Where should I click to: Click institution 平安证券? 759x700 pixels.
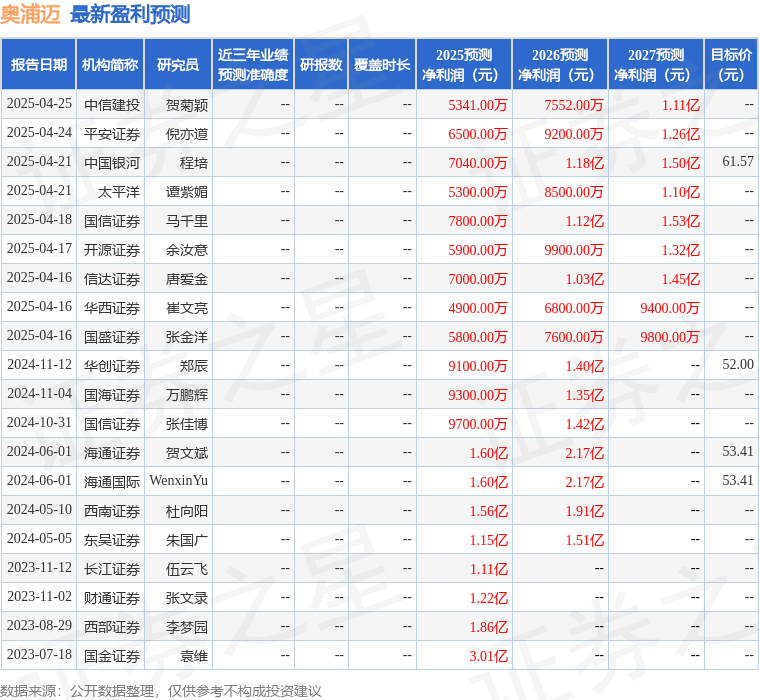112,134
